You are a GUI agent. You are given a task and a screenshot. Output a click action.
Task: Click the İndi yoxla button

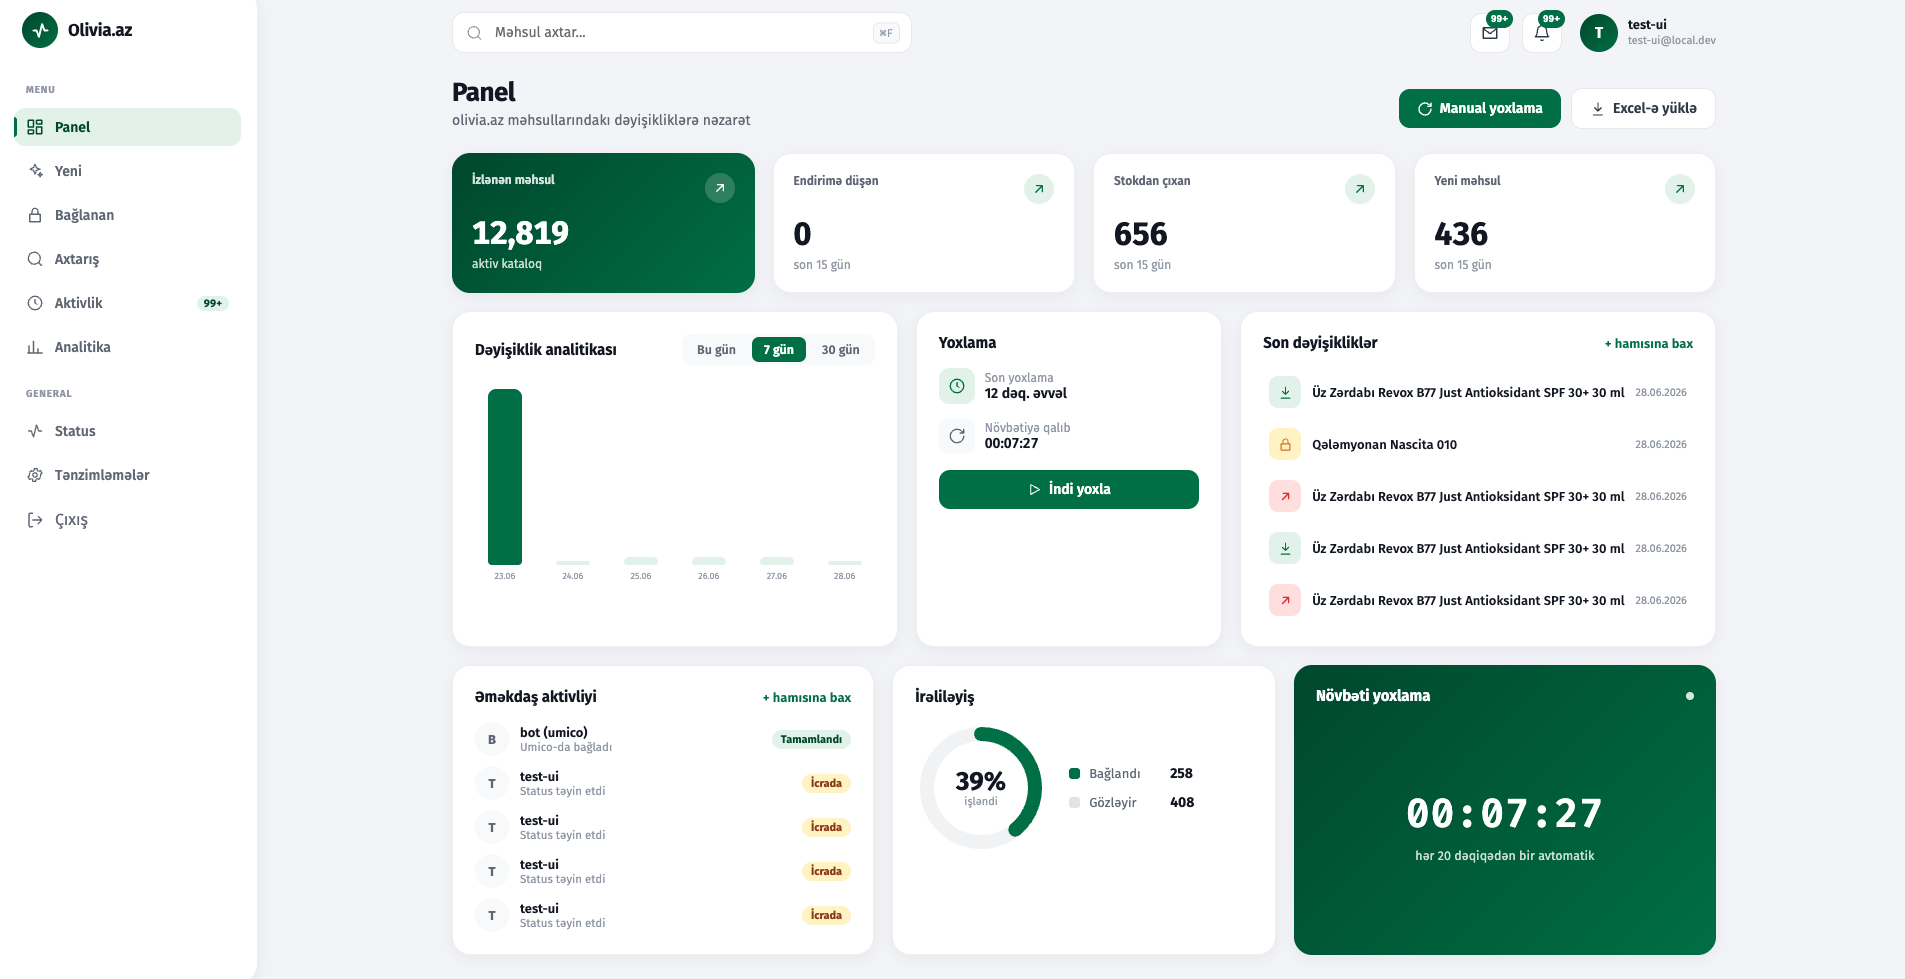(x=1069, y=489)
